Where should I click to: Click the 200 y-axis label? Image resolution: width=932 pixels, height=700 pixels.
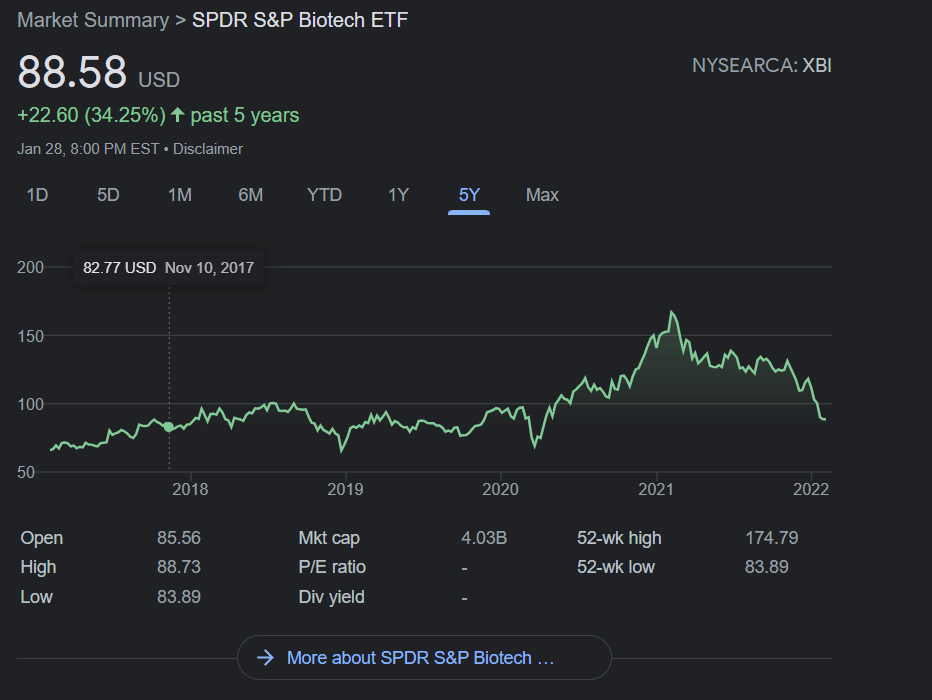(30, 267)
